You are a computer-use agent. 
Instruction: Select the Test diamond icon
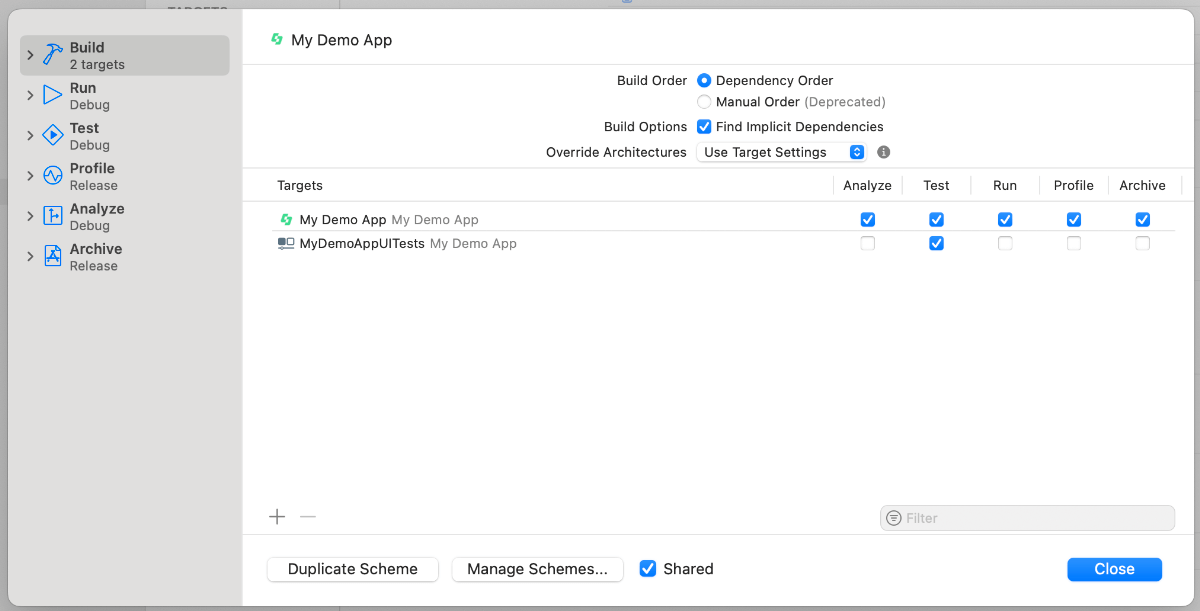(x=53, y=134)
